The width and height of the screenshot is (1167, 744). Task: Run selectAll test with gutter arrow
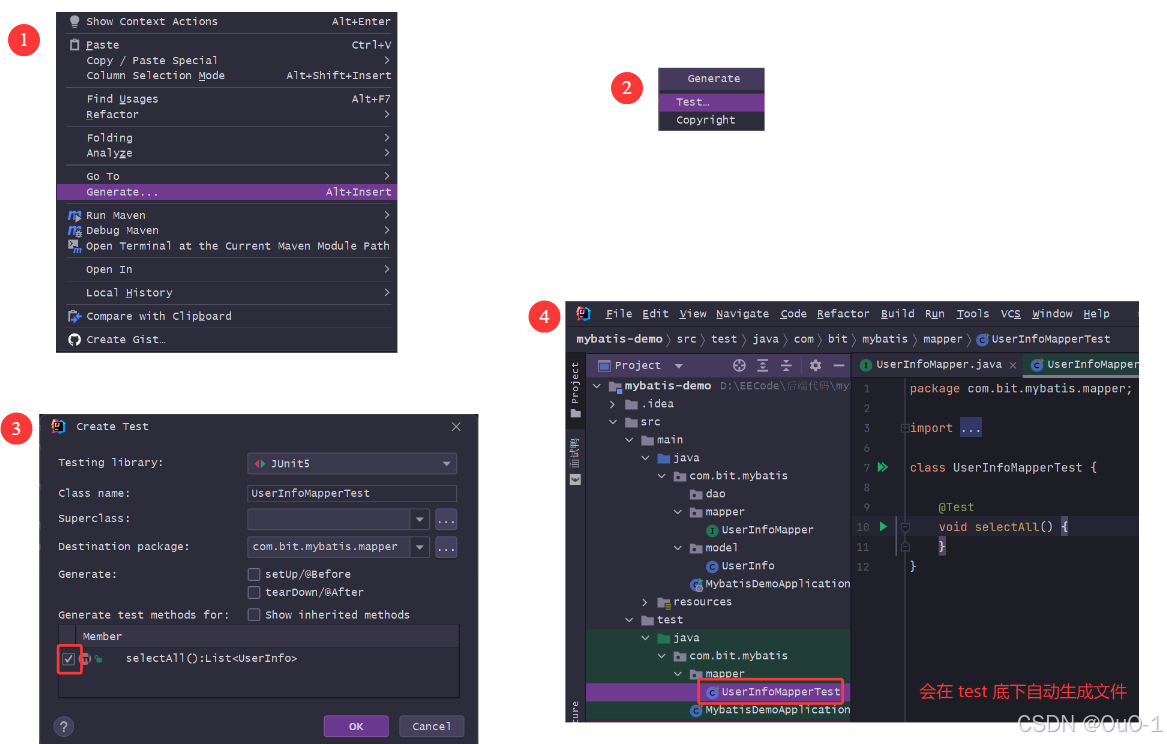(883, 527)
